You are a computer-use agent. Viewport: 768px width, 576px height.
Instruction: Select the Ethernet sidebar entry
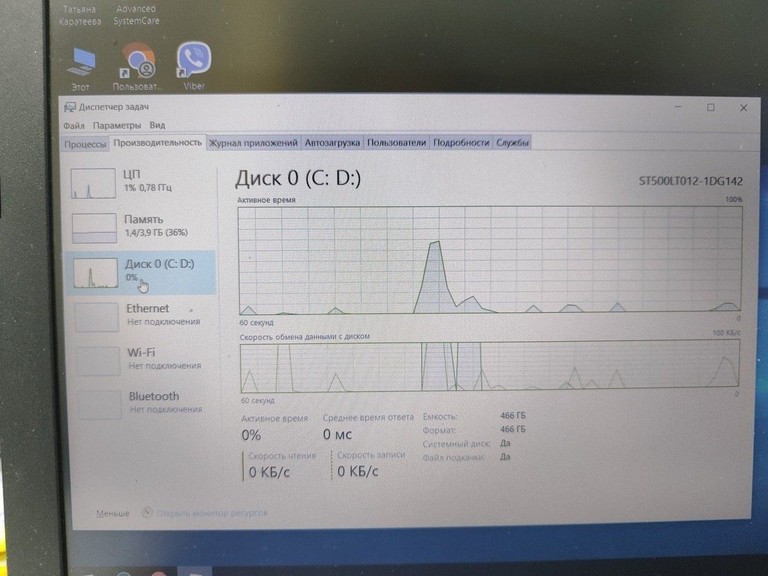pos(142,316)
